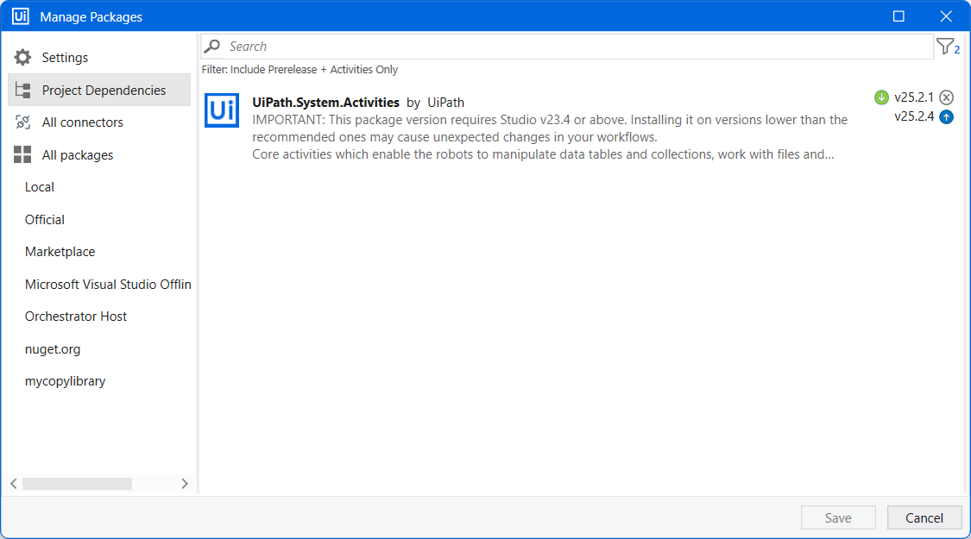The image size is (971, 539).
Task: Select the Official package feed
Action: tap(45, 219)
